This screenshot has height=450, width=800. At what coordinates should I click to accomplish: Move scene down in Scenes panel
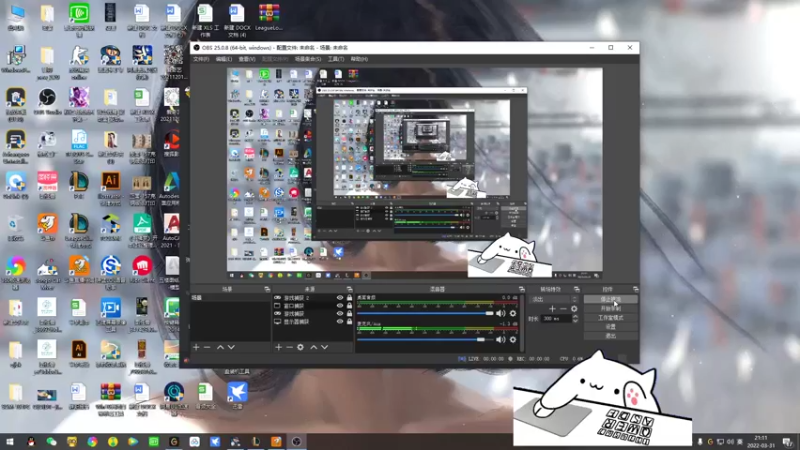[231, 347]
